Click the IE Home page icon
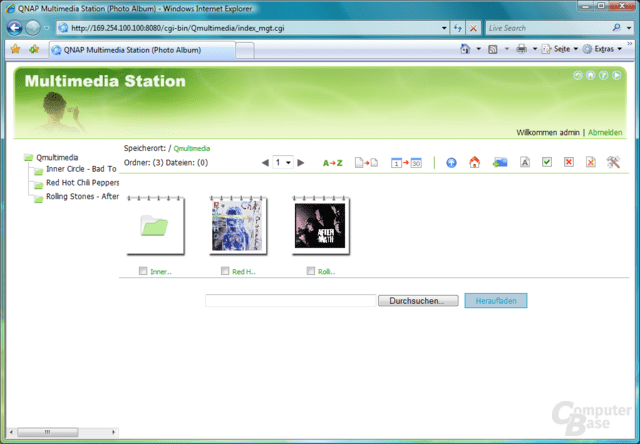640x444 pixels. coord(465,49)
